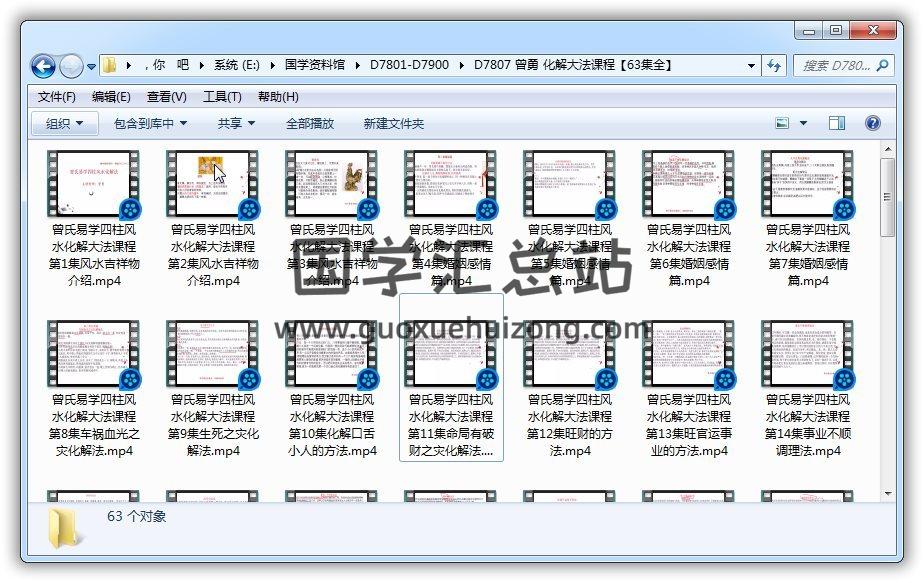Click the vertical scrollbar thumb
This screenshot has height=583, width=924.
(888, 197)
